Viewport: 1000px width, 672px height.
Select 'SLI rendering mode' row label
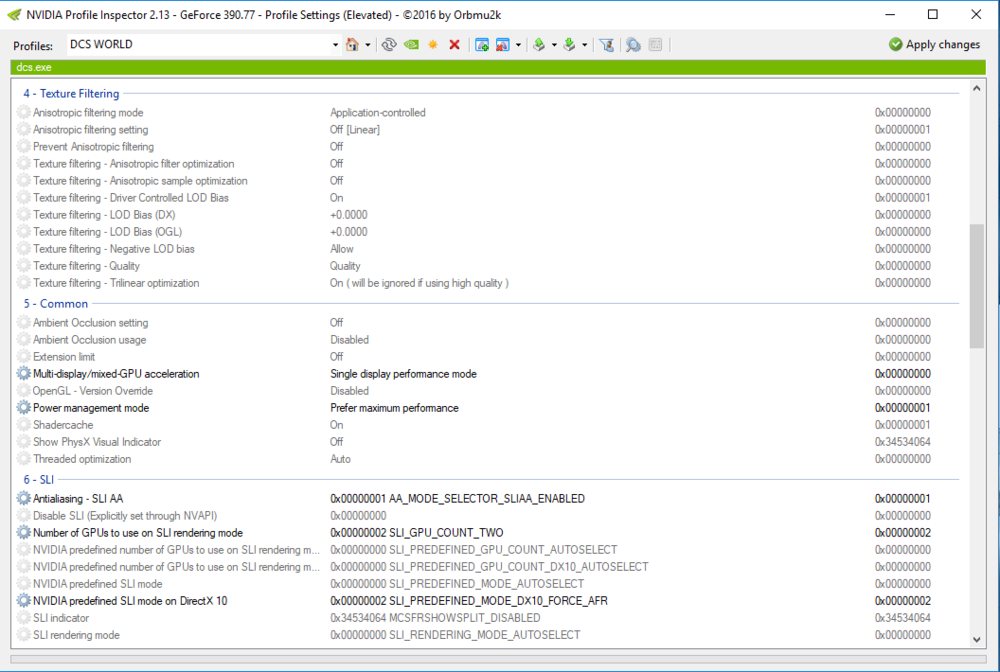[77, 635]
